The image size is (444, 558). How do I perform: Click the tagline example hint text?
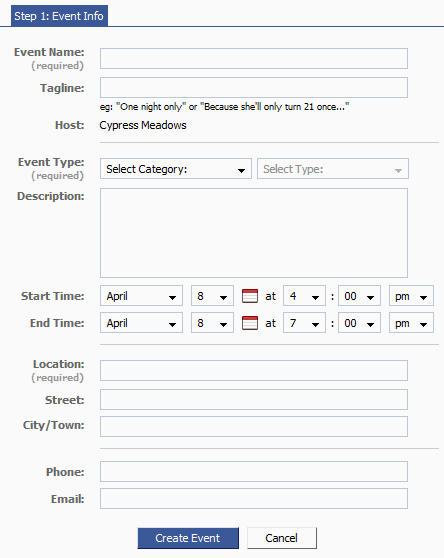[224, 107]
